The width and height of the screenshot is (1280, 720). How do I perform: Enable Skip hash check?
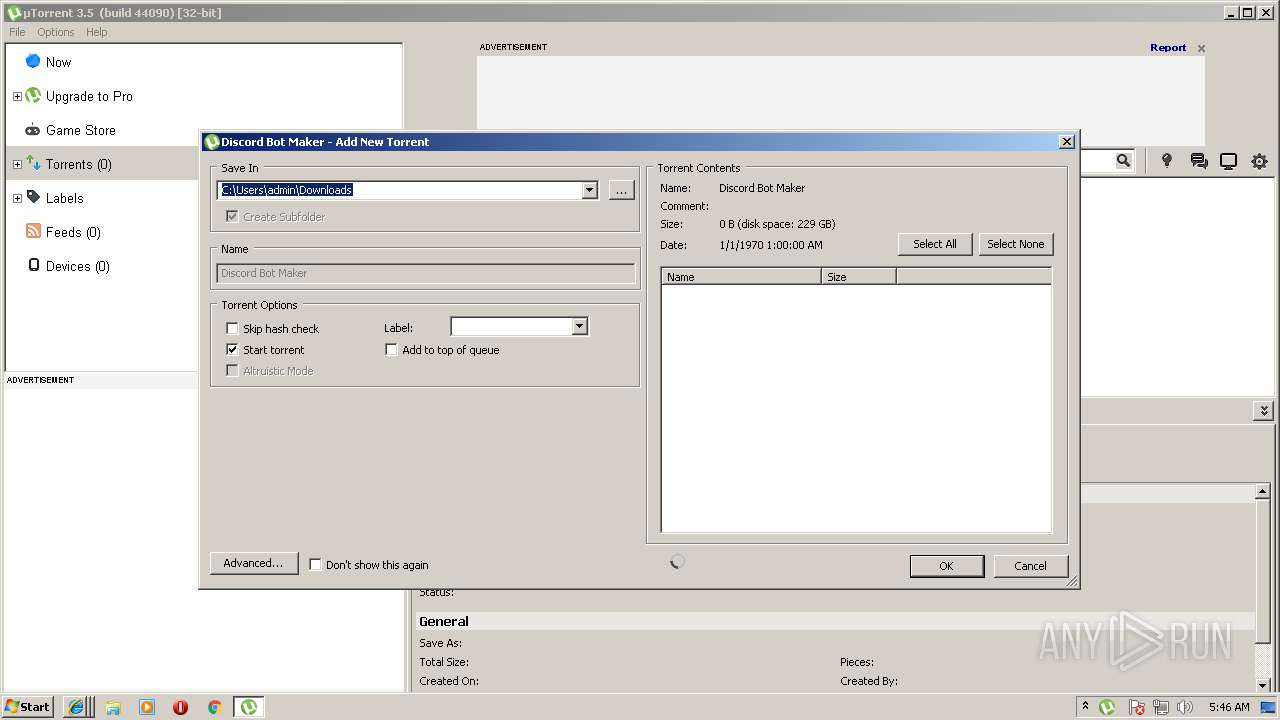pyautogui.click(x=232, y=328)
